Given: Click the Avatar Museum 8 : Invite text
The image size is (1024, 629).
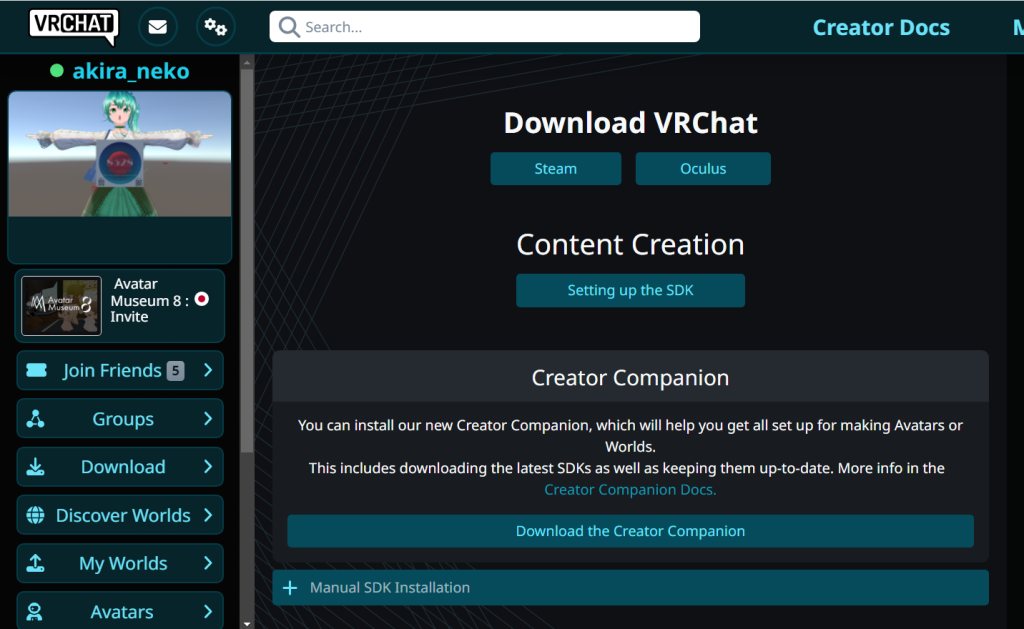Looking at the screenshot, I should coord(150,300).
